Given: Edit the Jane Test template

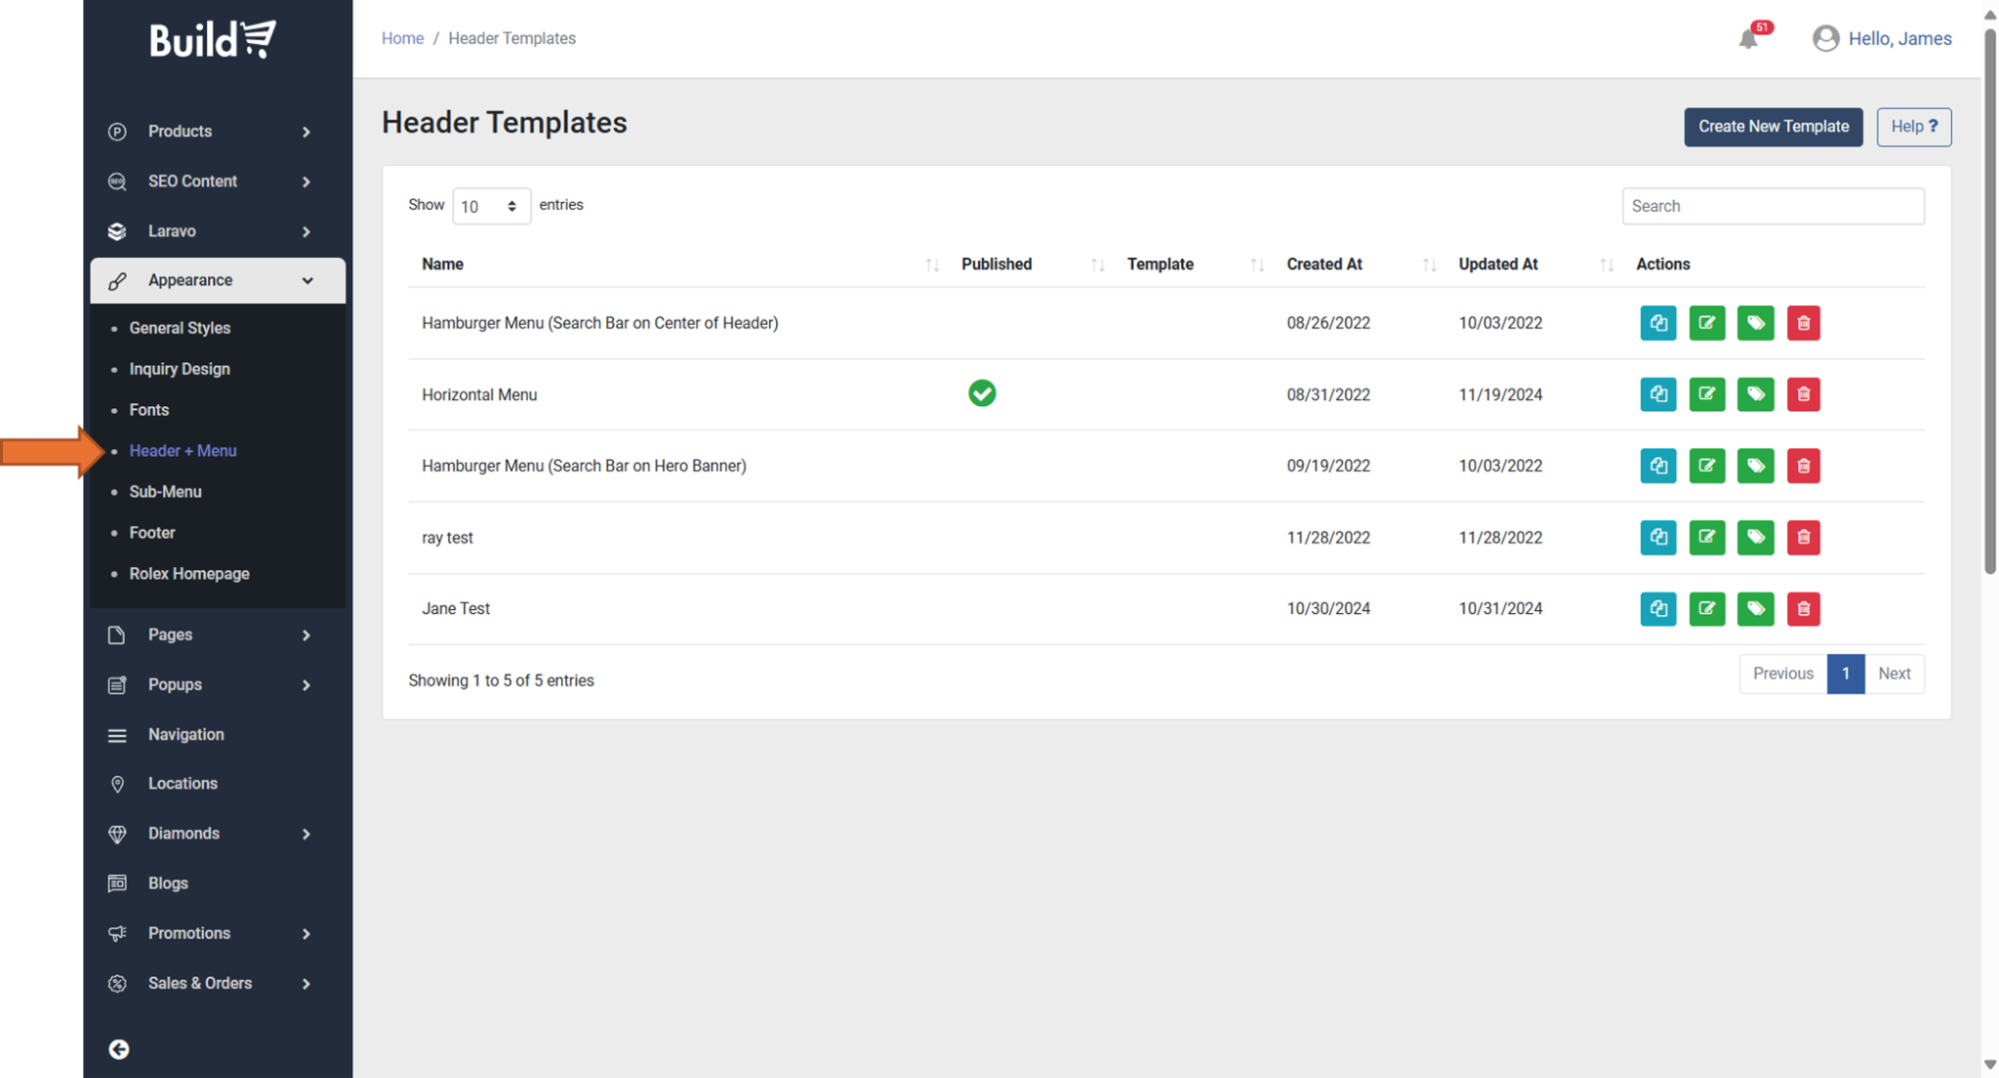Looking at the screenshot, I should point(1706,608).
